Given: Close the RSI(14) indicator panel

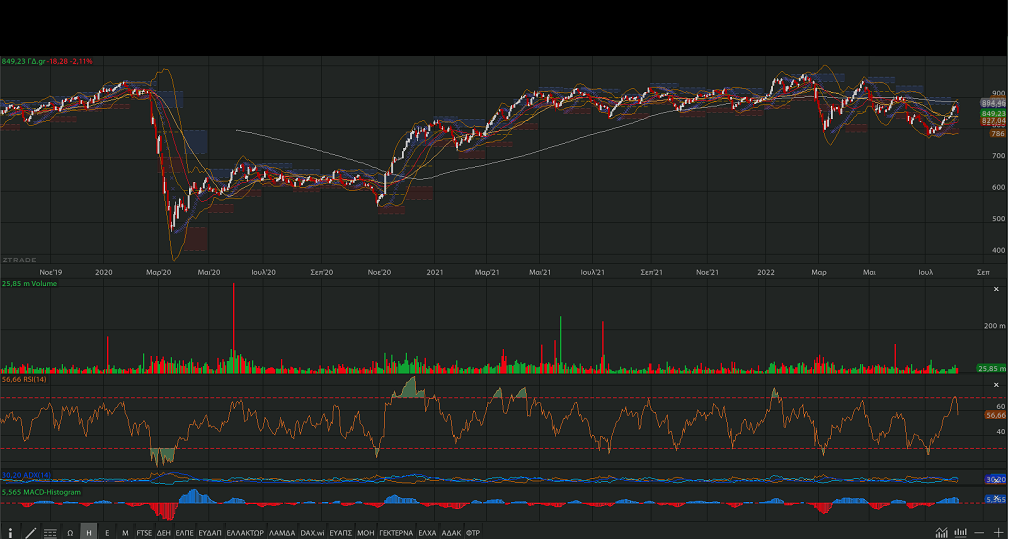Looking at the screenshot, I should 995,384.
